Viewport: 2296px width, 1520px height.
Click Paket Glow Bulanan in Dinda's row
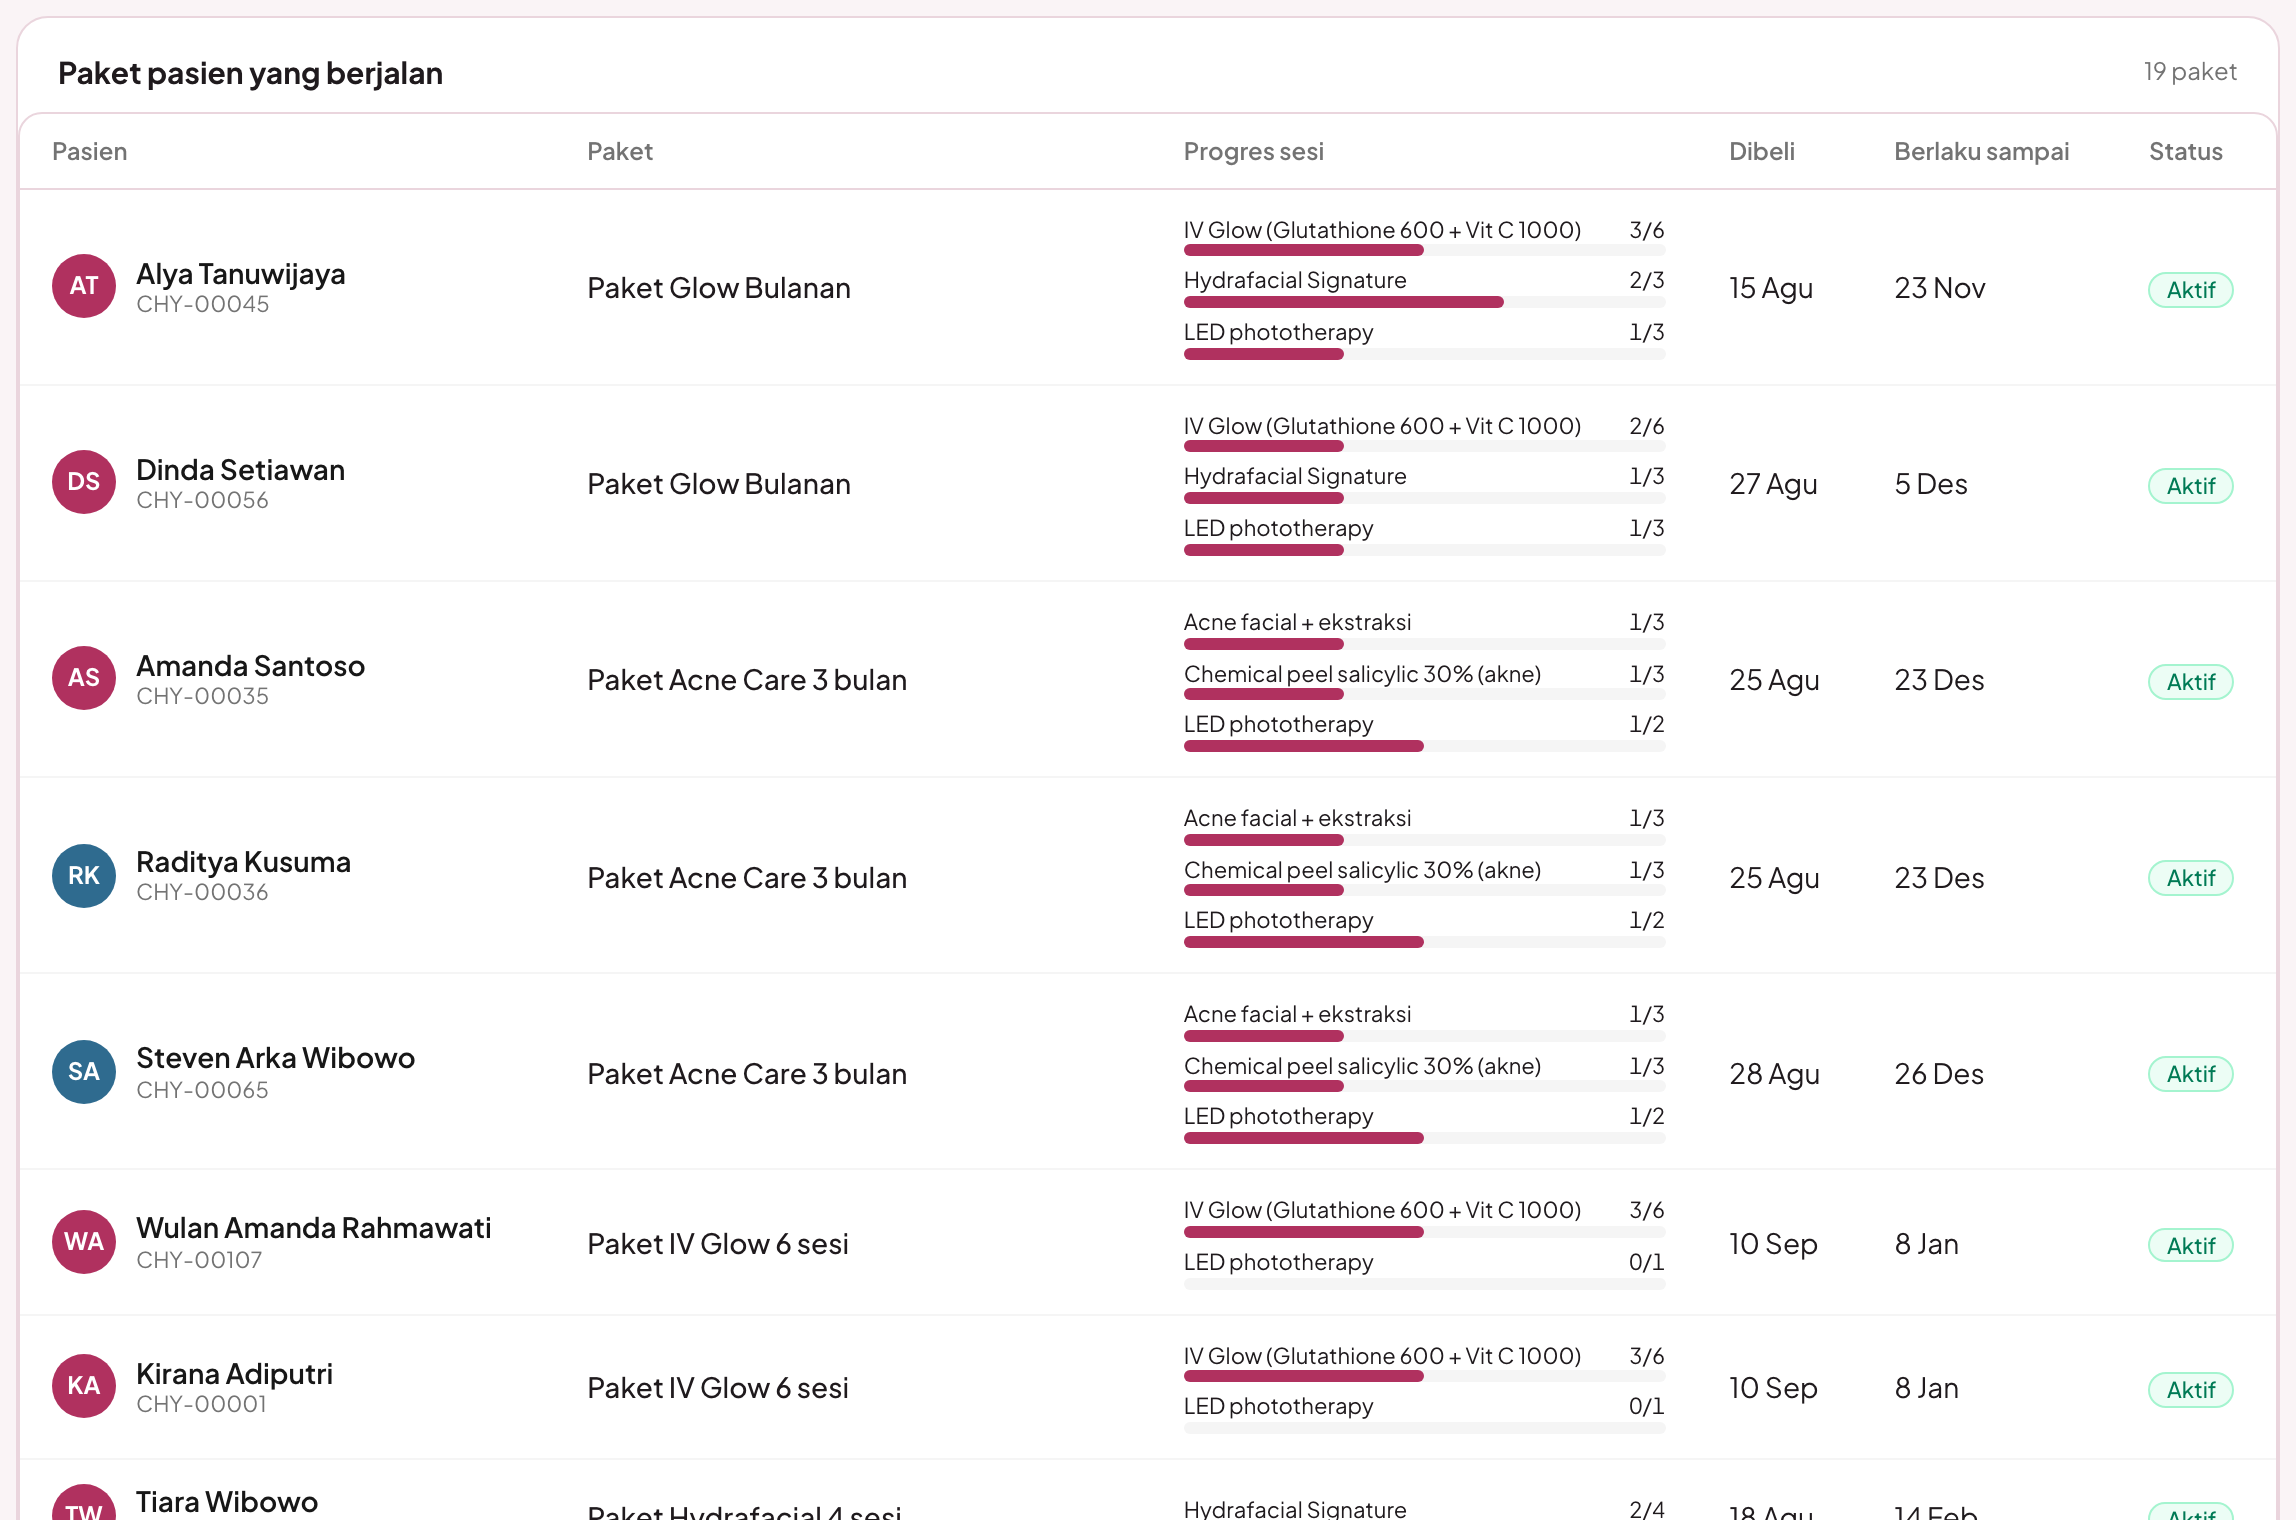719,484
